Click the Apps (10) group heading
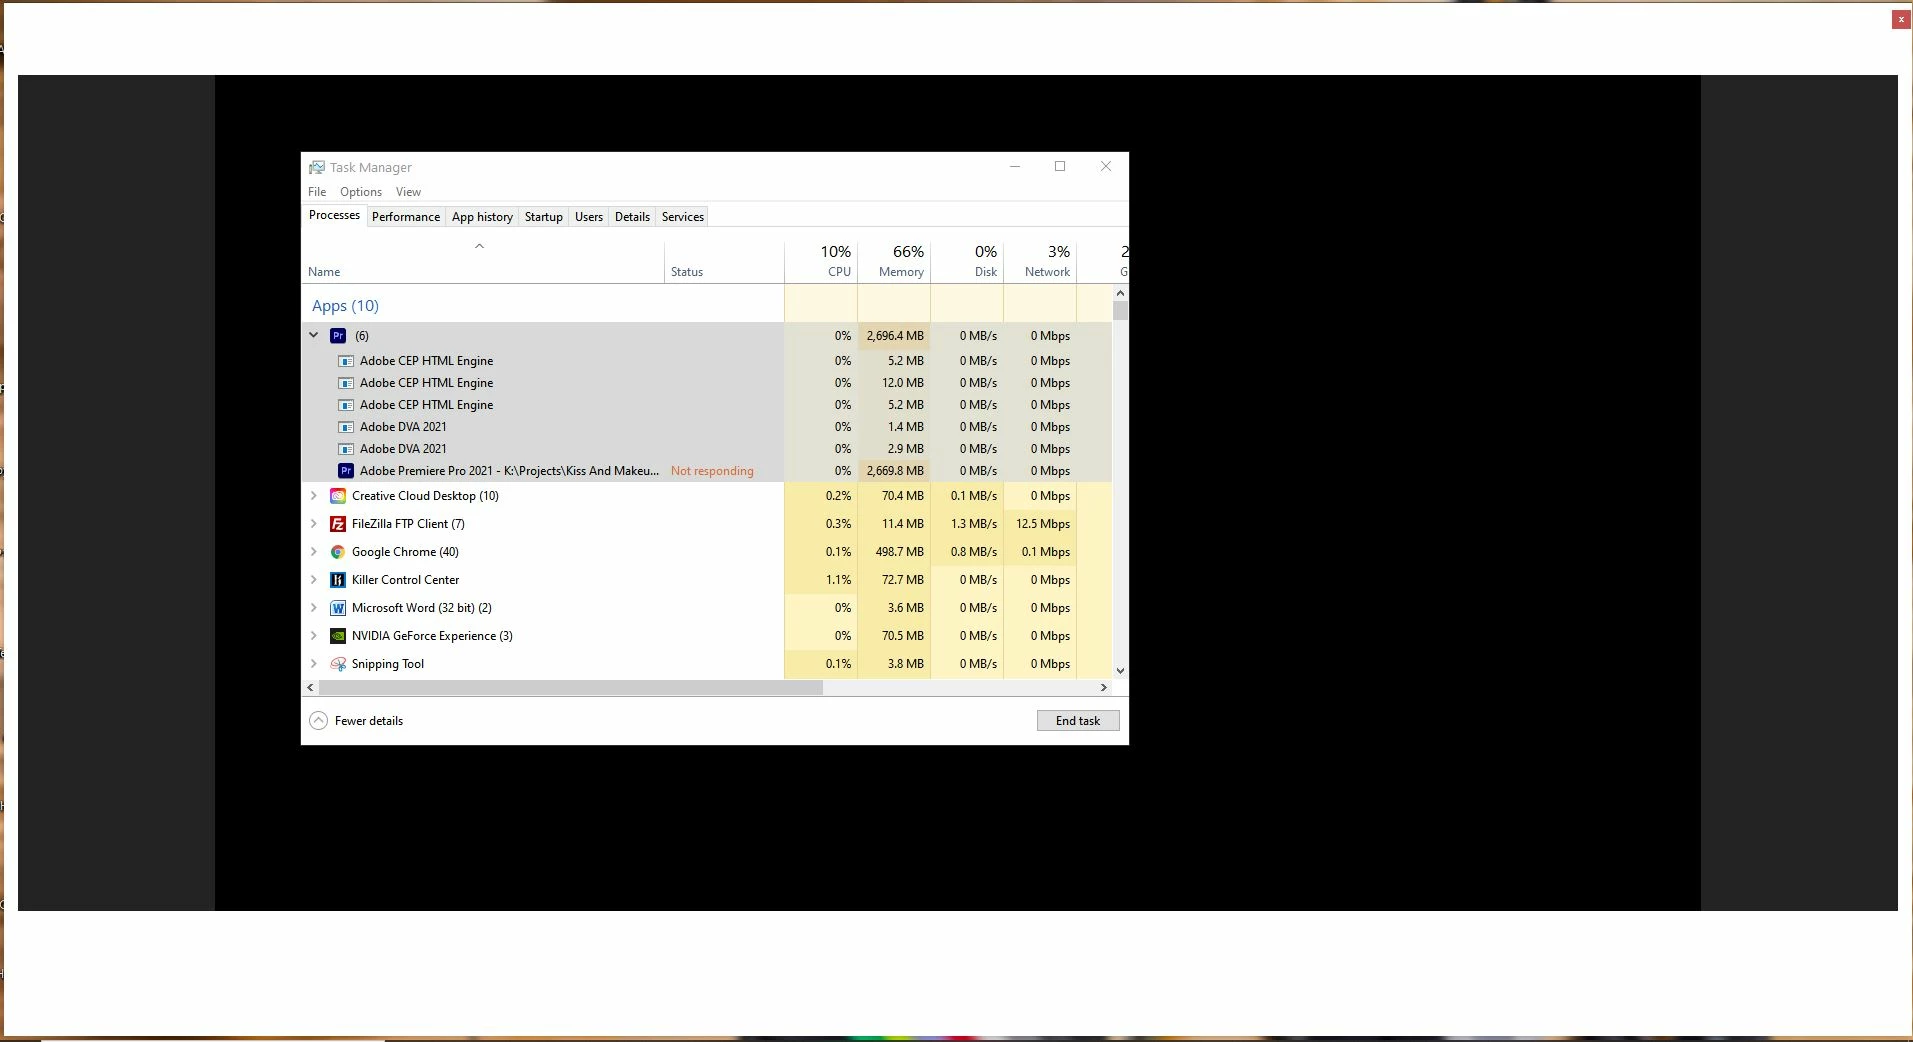Viewport: 1913px width, 1042px height. [345, 306]
